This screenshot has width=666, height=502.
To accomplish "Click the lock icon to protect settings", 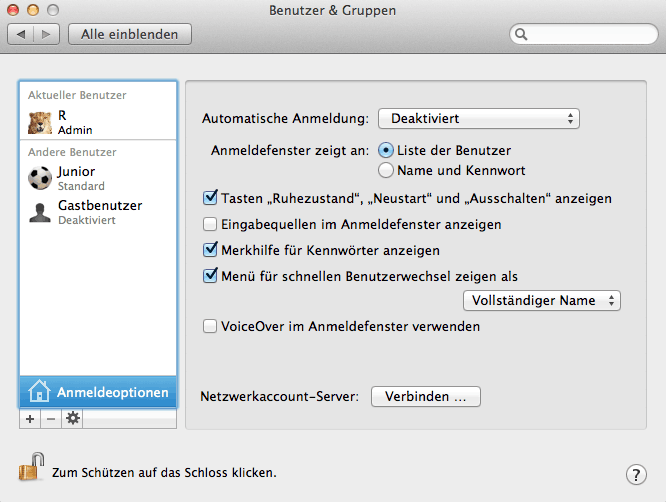I will click(x=32, y=467).
